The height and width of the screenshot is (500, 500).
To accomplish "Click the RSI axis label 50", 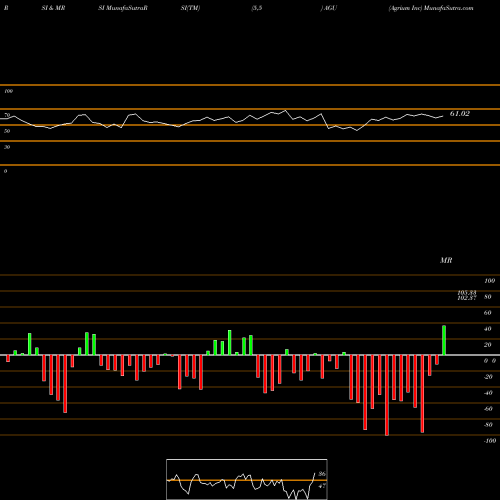I will click(7, 131).
